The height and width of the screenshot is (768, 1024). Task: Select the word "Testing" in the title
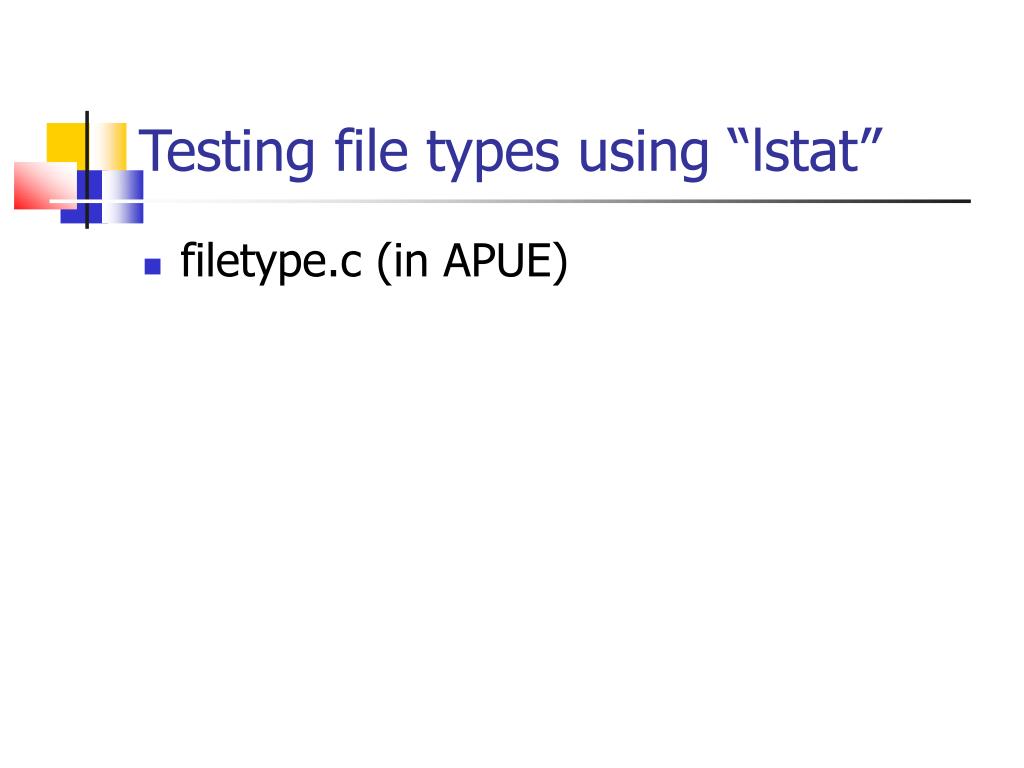(x=227, y=152)
